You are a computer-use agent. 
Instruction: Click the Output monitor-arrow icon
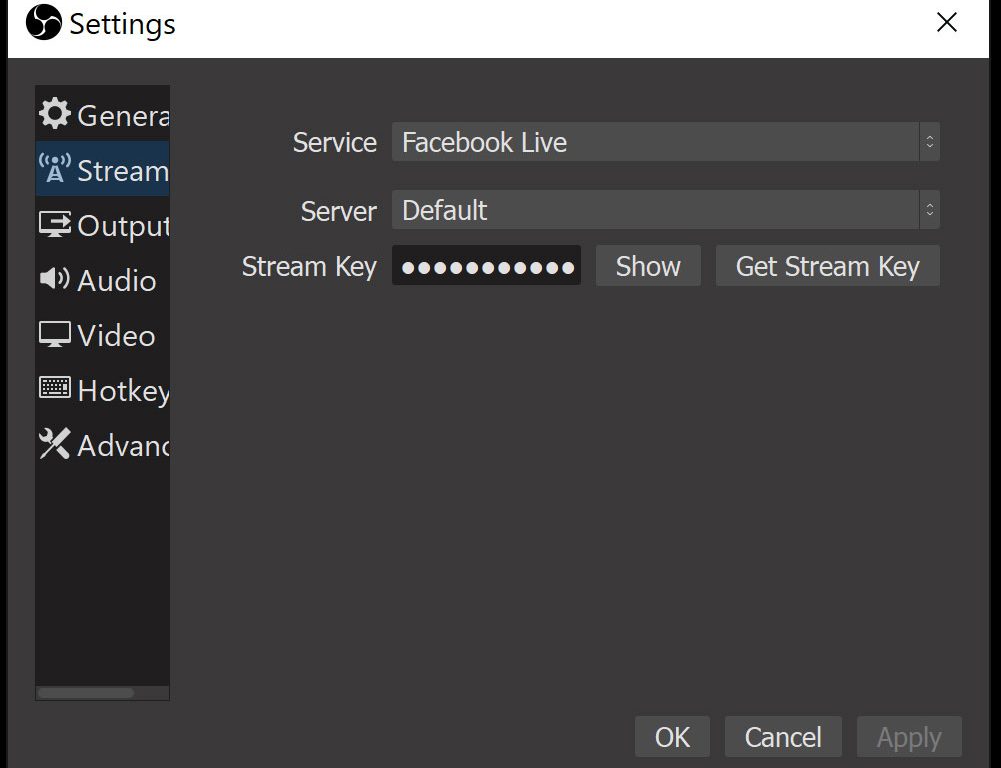(55, 224)
